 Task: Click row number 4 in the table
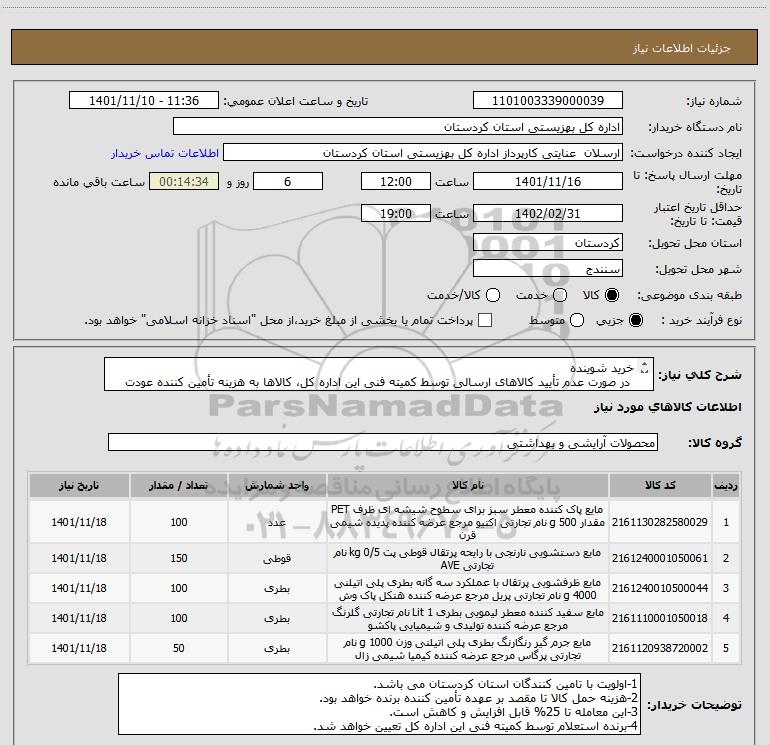pos(726,618)
